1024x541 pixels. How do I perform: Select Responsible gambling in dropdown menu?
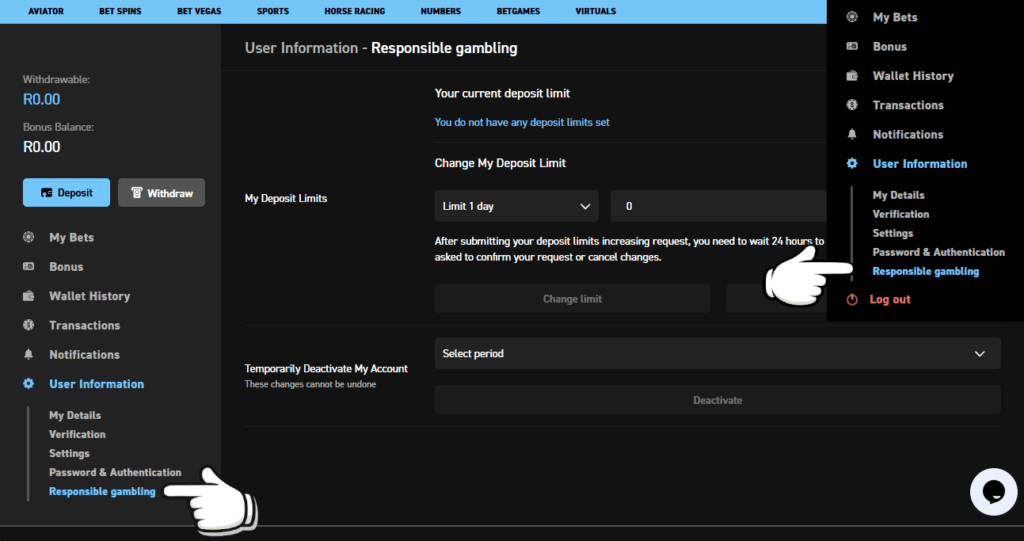point(926,271)
